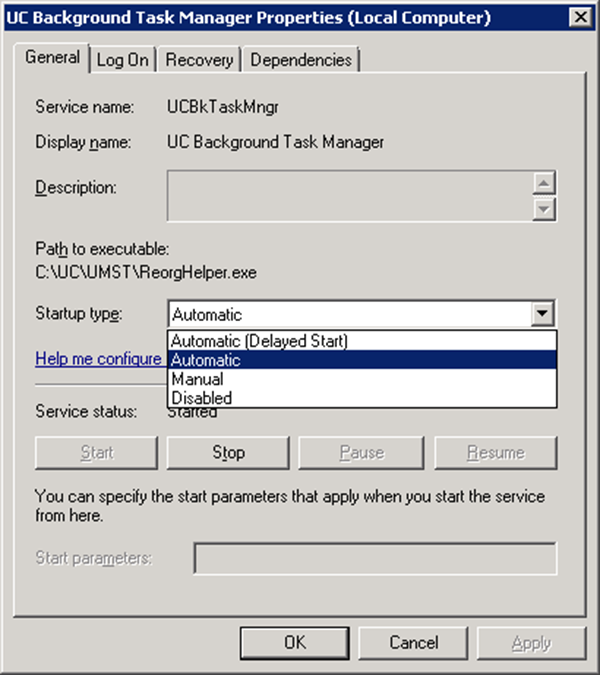Screen dimensions: 600x675
Task: Click the Description box scroll down arrow
Action: 545,208
